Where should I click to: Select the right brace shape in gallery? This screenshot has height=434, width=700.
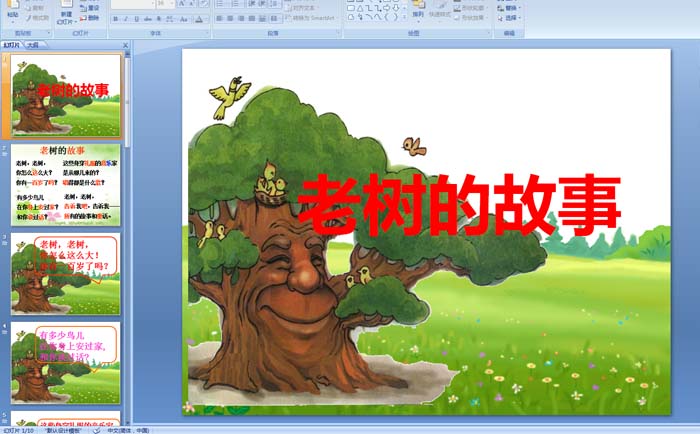395,17
